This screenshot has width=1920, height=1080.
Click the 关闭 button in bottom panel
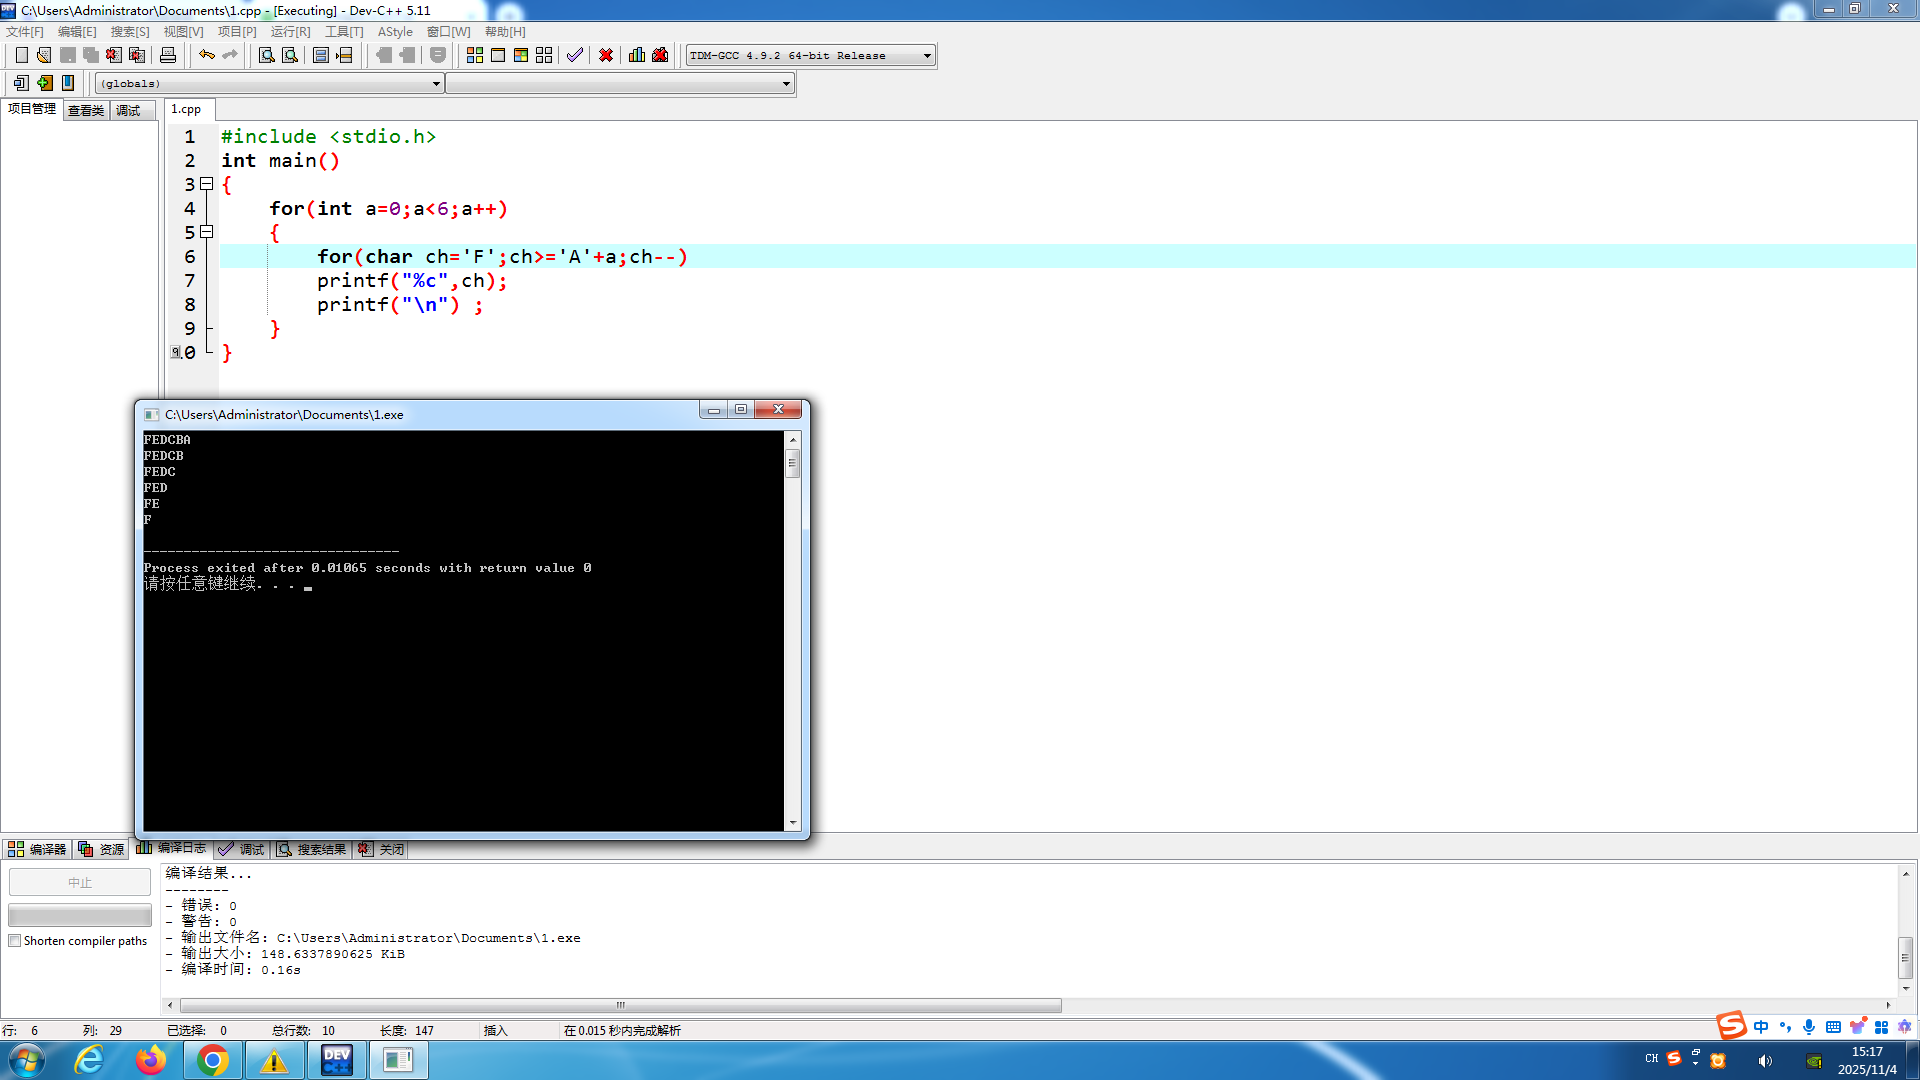point(382,849)
